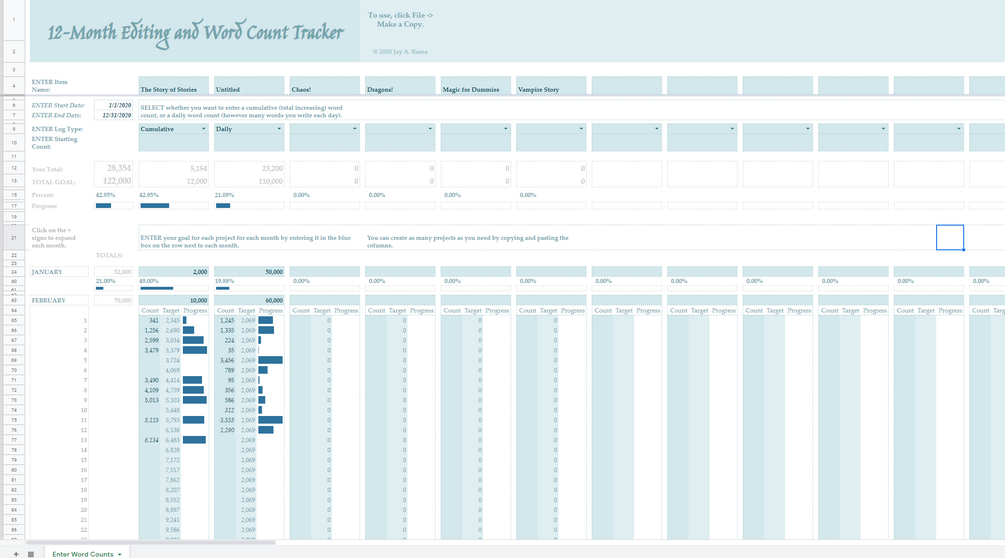This screenshot has width=1005, height=558.
Task: Select count cell 3,479
Action: point(150,350)
